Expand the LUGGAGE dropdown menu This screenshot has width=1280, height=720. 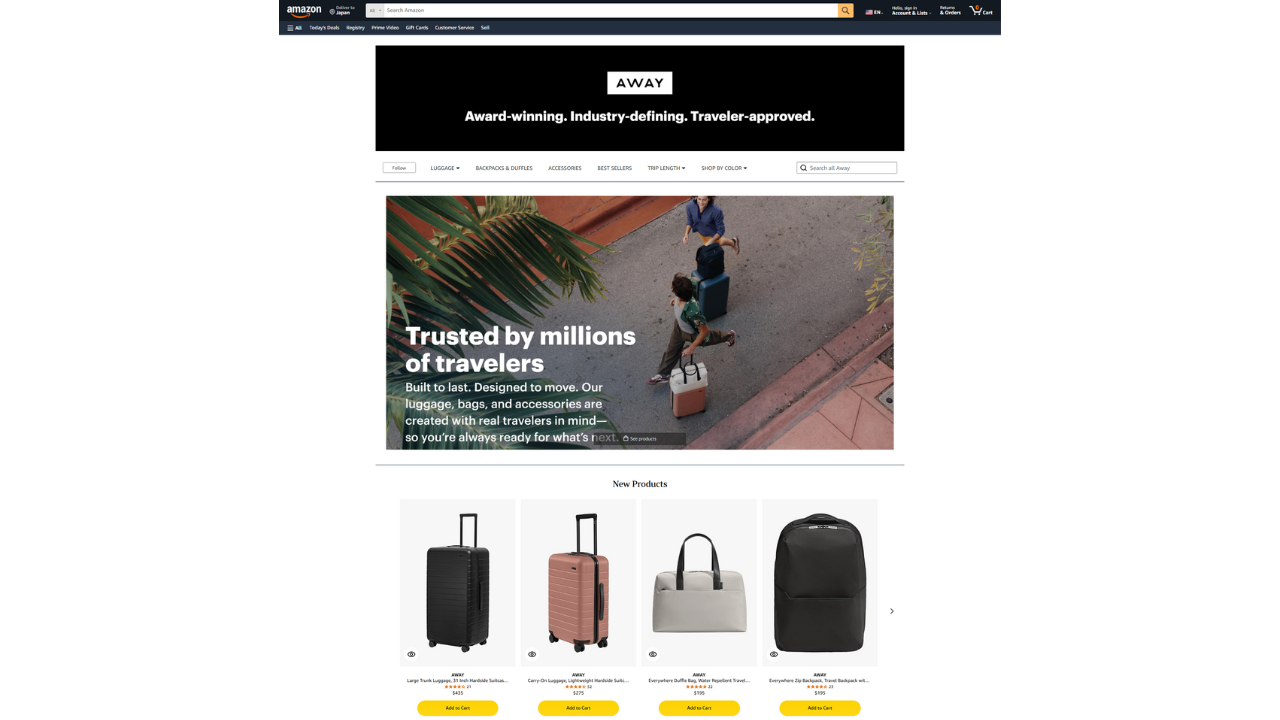click(445, 168)
